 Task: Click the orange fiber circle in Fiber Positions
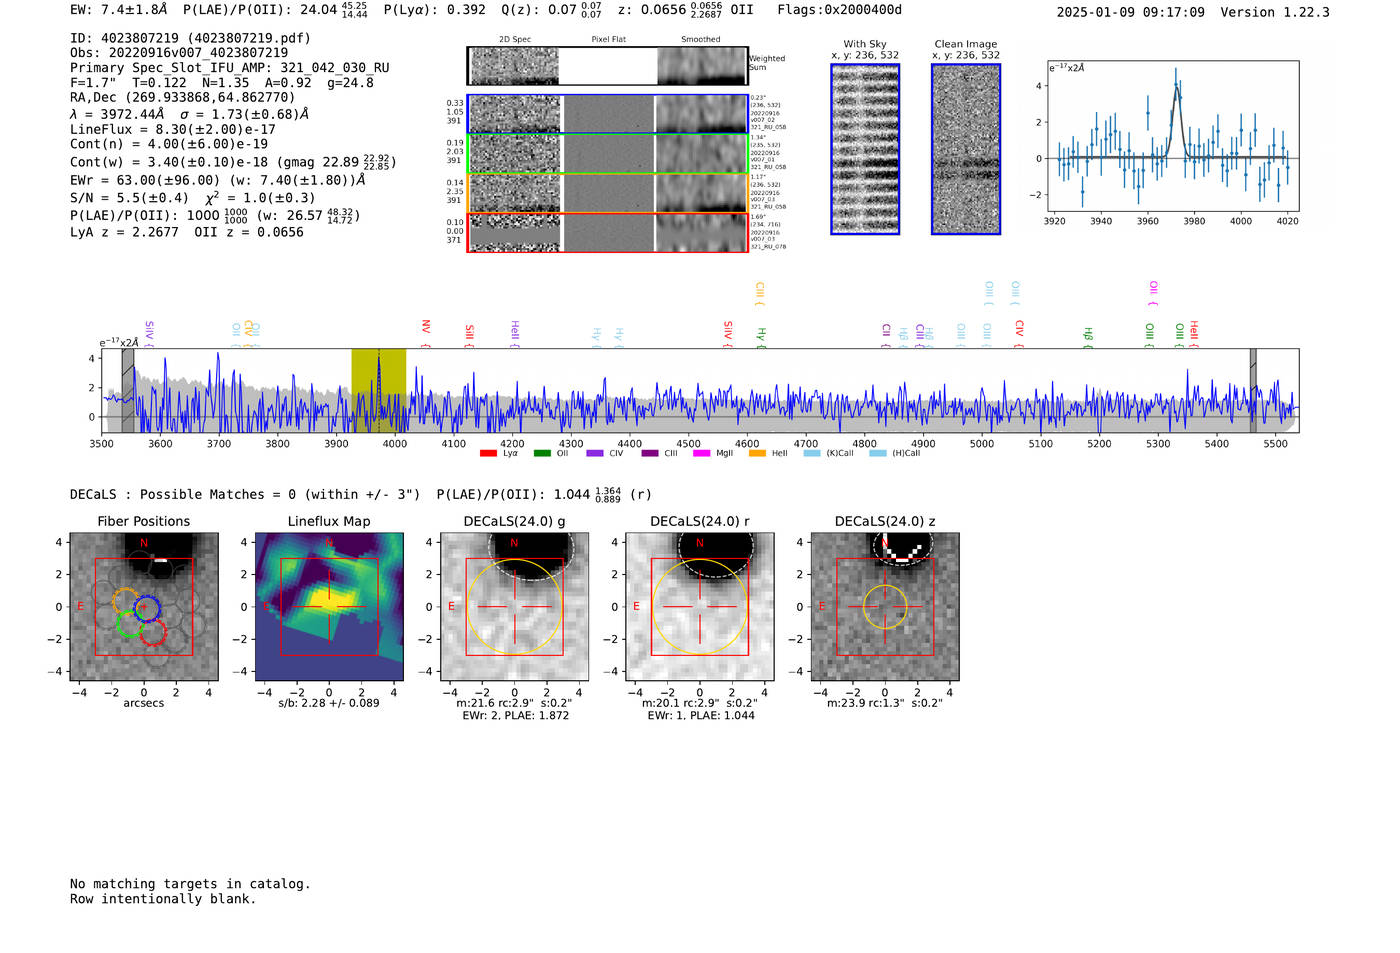pyautogui.click(x=125, y=601)
